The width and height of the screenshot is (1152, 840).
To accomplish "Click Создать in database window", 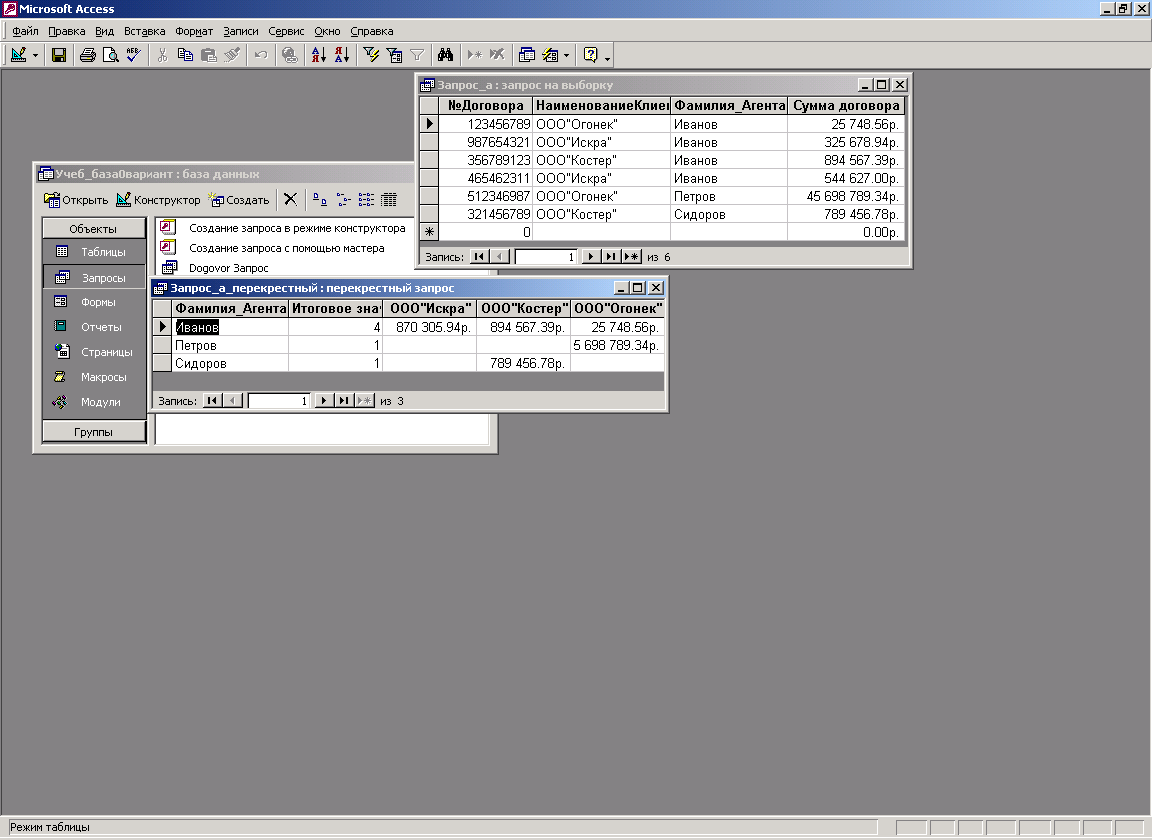I will [x=239, y=200].
